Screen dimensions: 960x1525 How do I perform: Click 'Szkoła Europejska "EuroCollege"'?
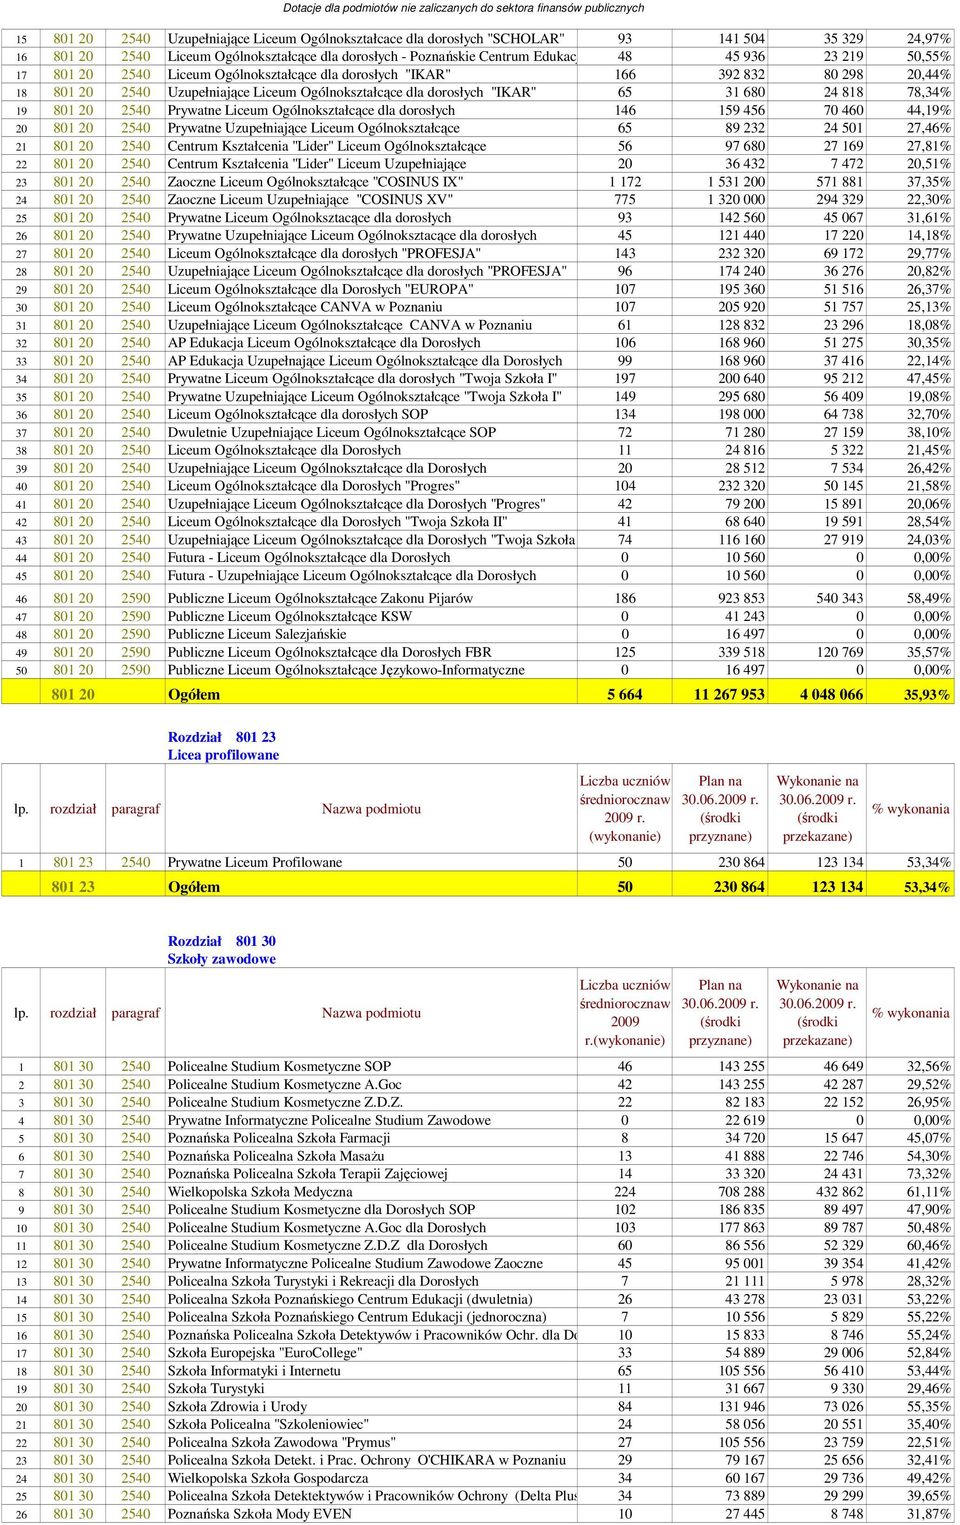[265, 1353]
